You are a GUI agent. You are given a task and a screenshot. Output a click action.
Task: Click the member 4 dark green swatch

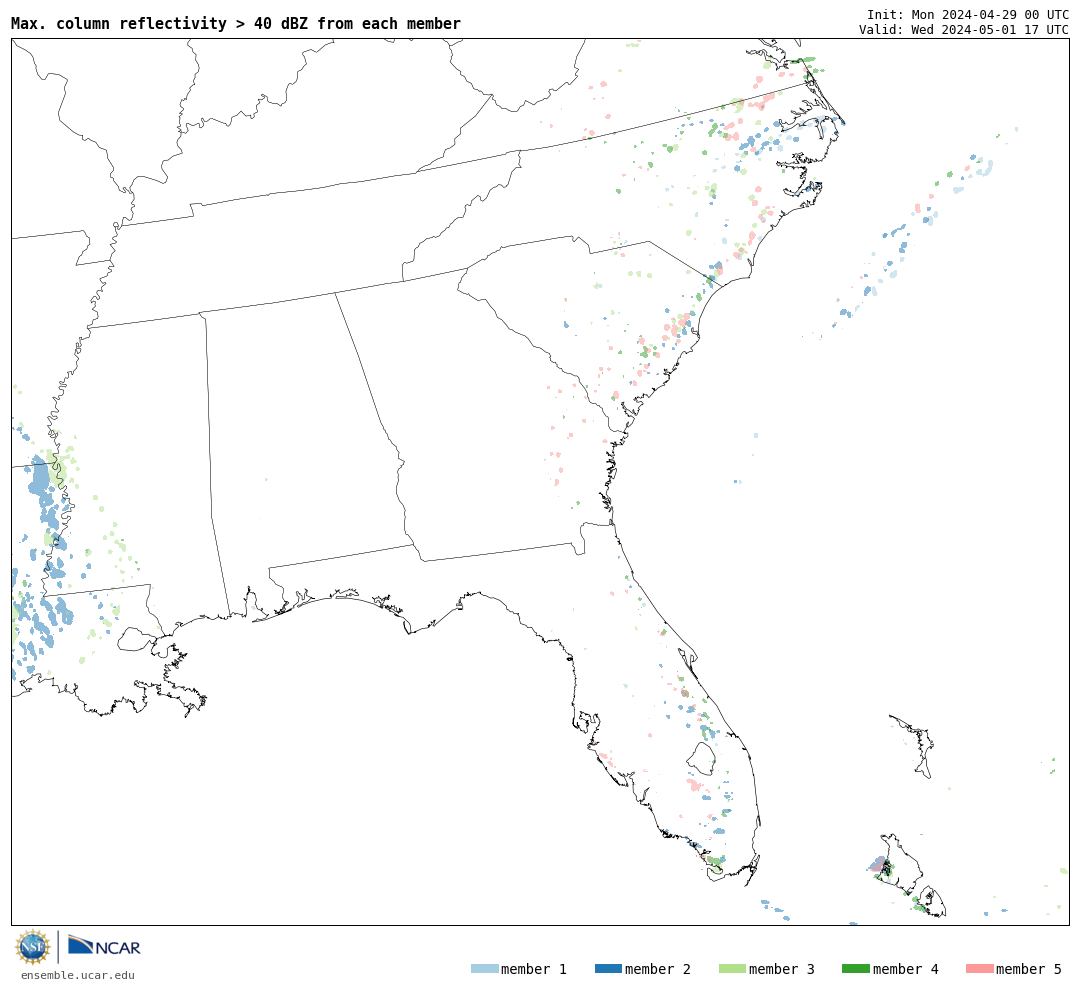pyautogui.click(x=856, y=969)
